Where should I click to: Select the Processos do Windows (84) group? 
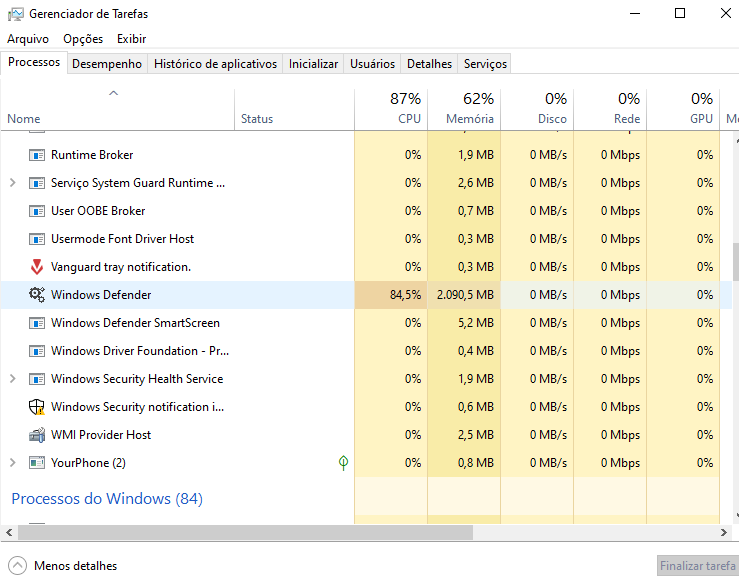click(107, 499)
